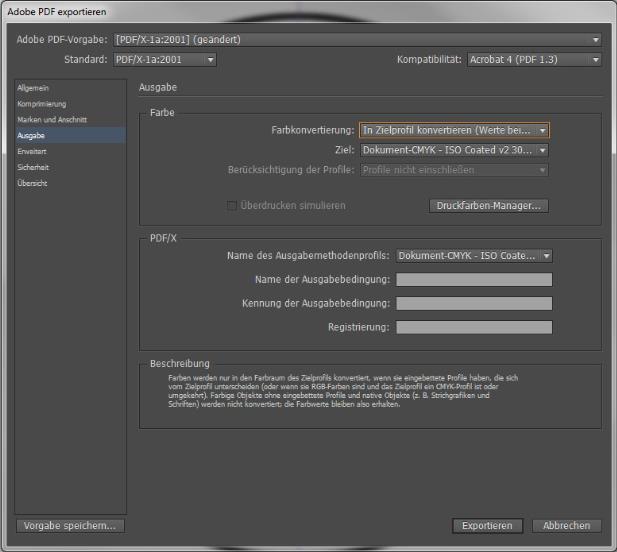
Task: Click the 'Adobe PDF exportieren' title text
Action: (57, 12)
